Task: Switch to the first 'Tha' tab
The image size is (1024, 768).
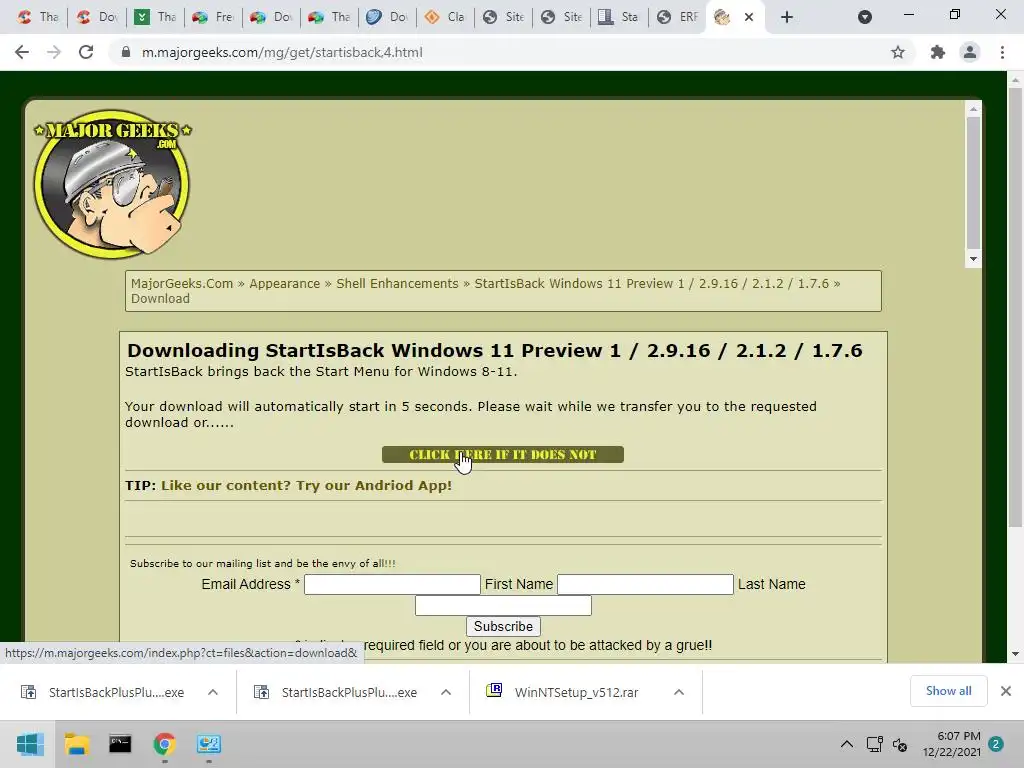Action: tap(37, 17)
